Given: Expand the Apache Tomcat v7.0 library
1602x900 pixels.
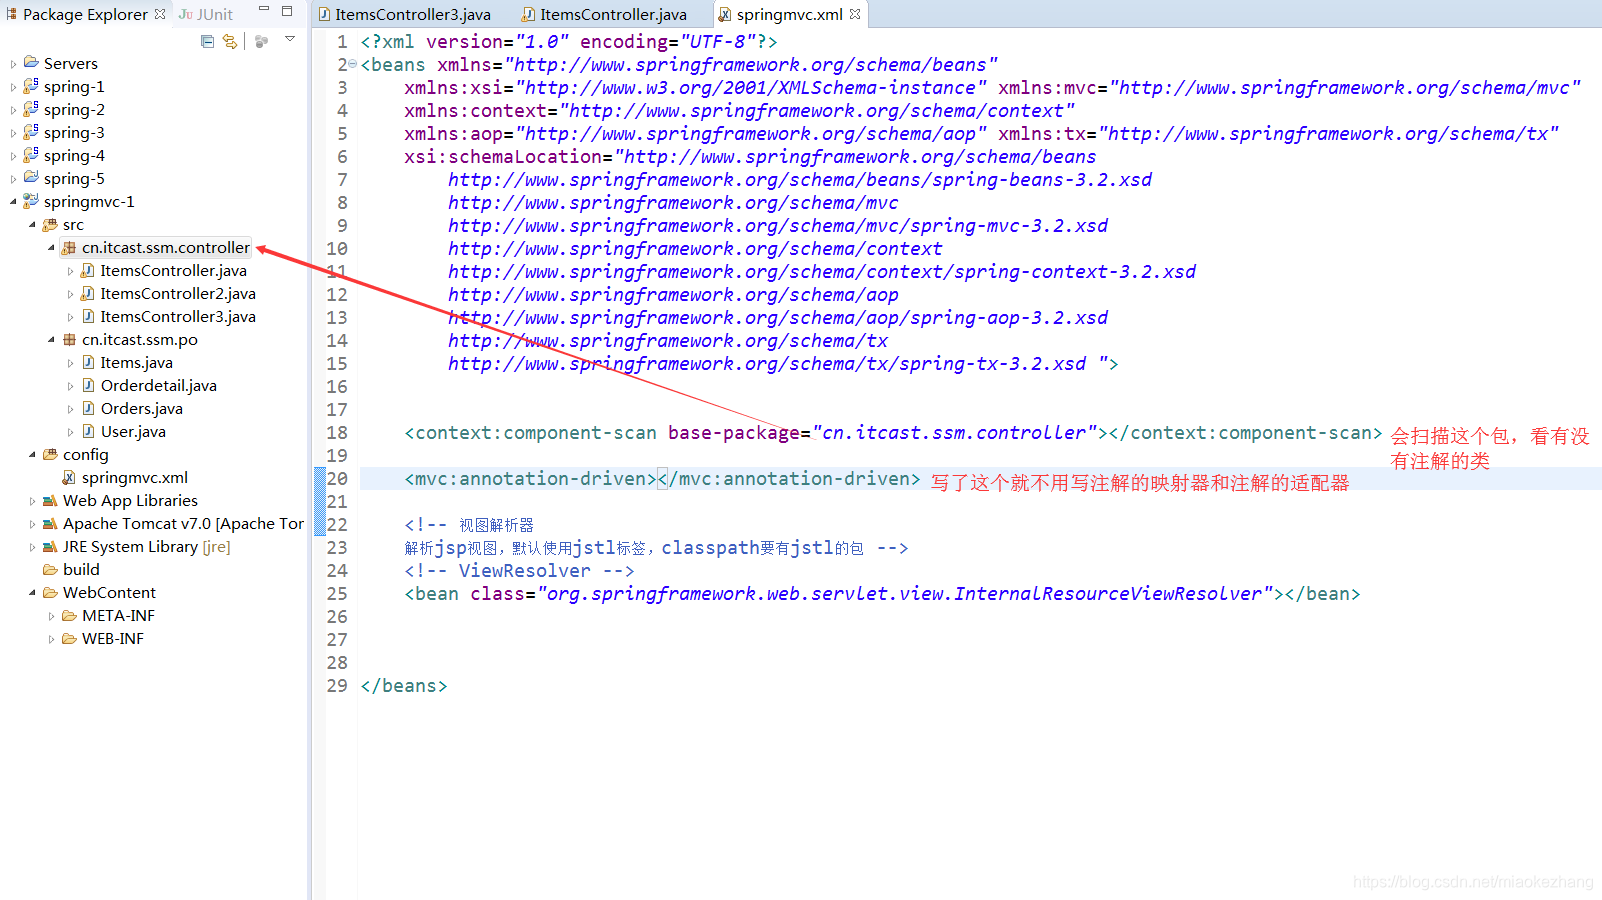Looking at the screenshot, I should click(x=32, y=524).
